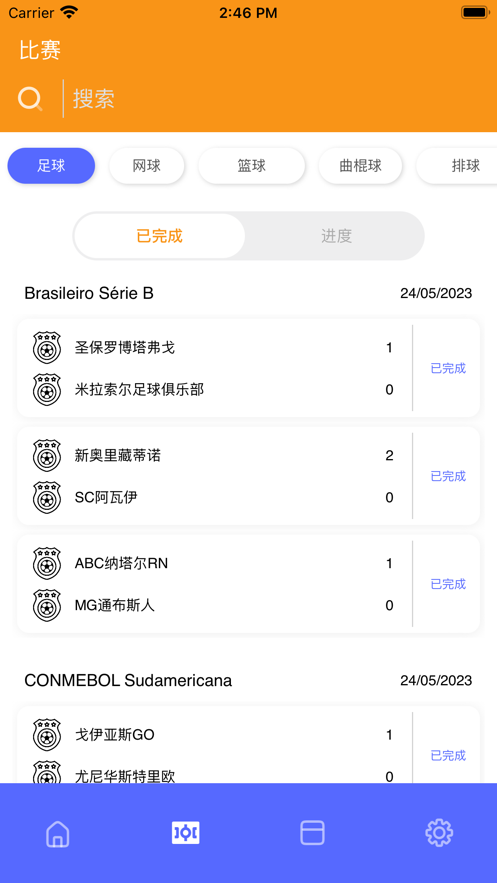The width and height of the screenshot is (497, 883).
Task: Tap 圣保罗博塔弗戈 team badge icon
Action: click(x=47, y=347)
